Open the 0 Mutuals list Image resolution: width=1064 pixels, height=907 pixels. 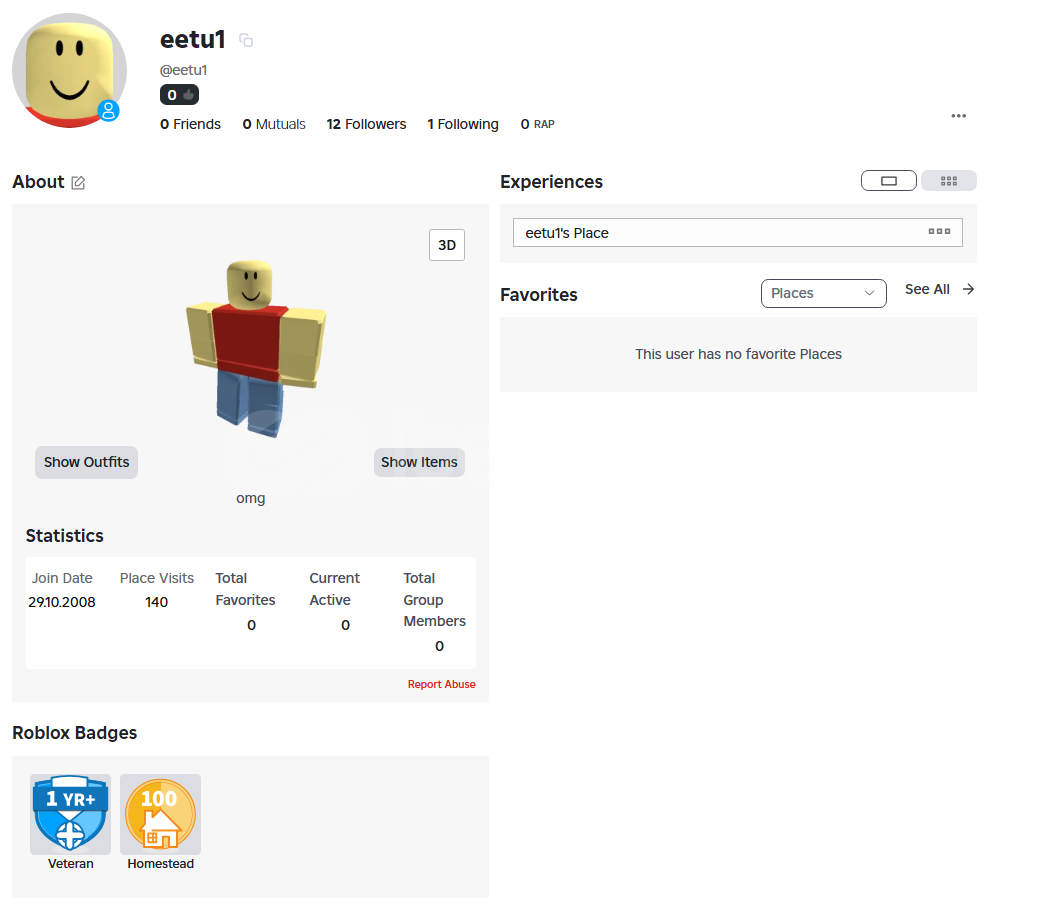coord(274,124)
